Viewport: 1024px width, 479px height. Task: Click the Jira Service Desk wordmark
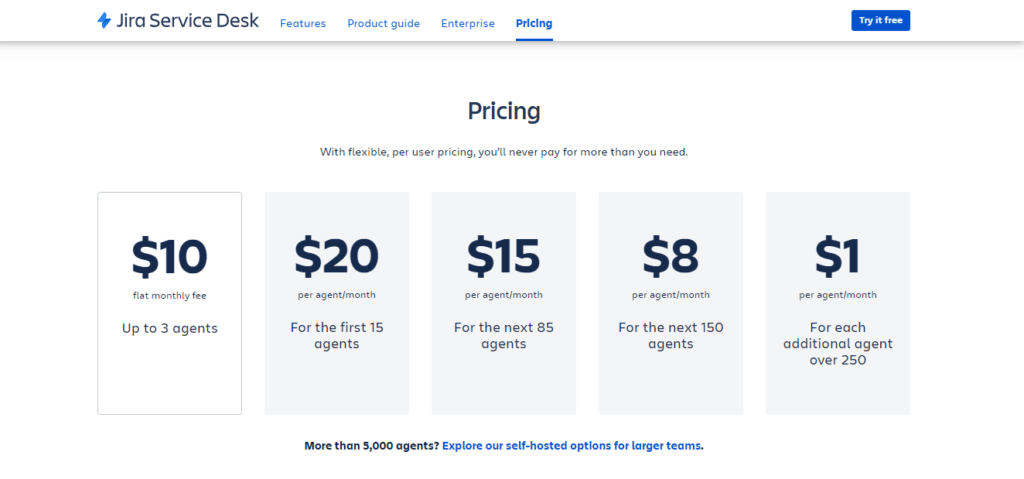pos(187,21)
